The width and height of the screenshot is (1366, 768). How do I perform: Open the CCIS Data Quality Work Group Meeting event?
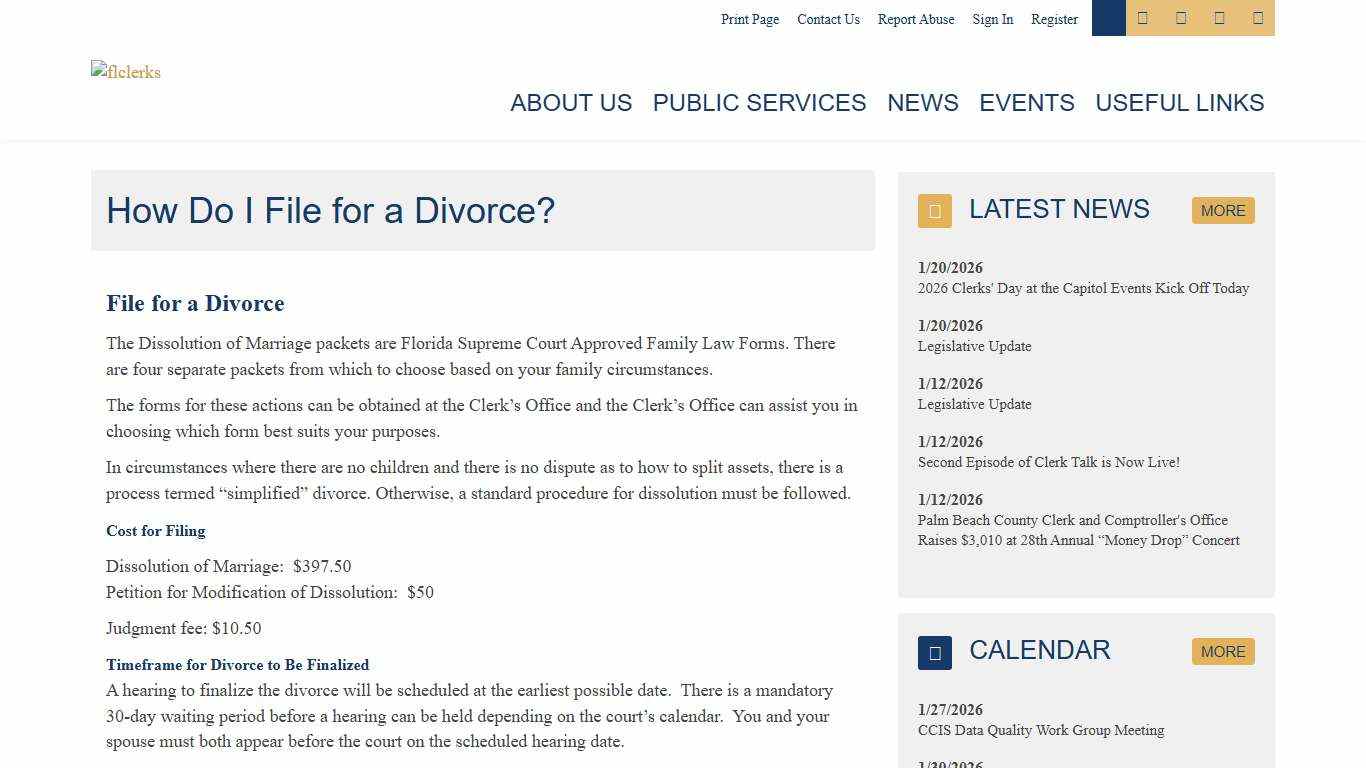click(1041, 730)
